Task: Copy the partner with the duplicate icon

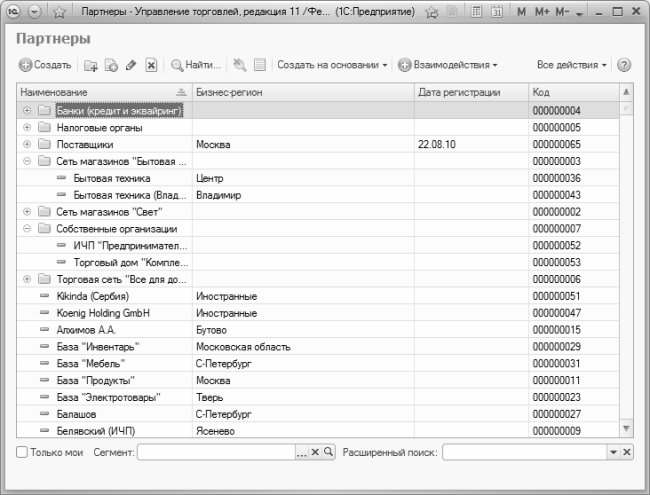Action: click(x=111, y=65)
